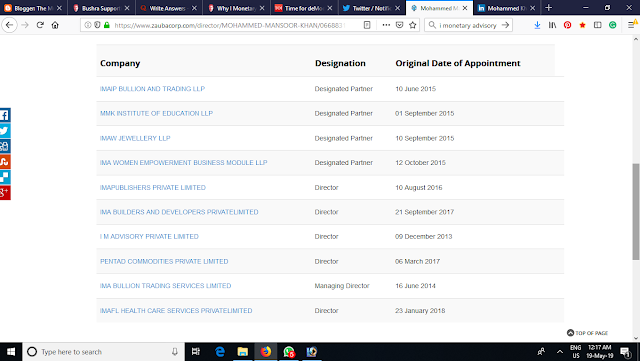Show the sidebars icon
640x361 pixels.
pyautogui.click(x=598, y=25)
